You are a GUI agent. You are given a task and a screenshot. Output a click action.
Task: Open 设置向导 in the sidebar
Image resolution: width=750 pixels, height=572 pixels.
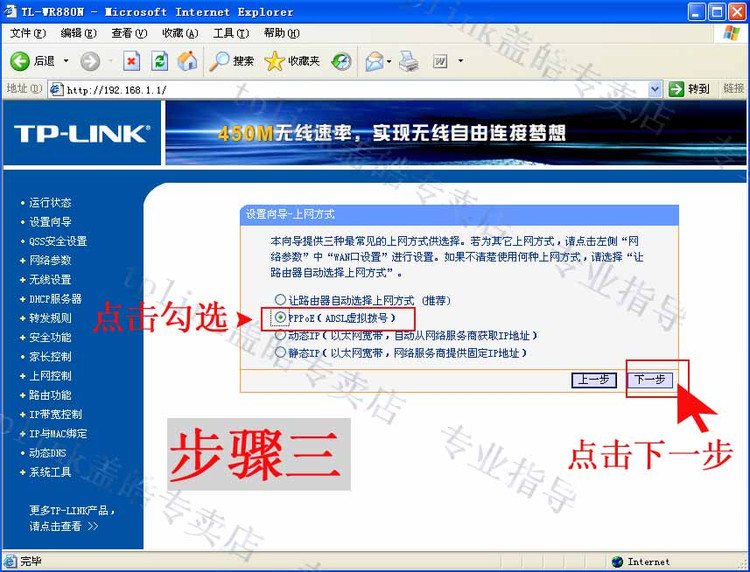pyautogui.click(x=50, y=222)
